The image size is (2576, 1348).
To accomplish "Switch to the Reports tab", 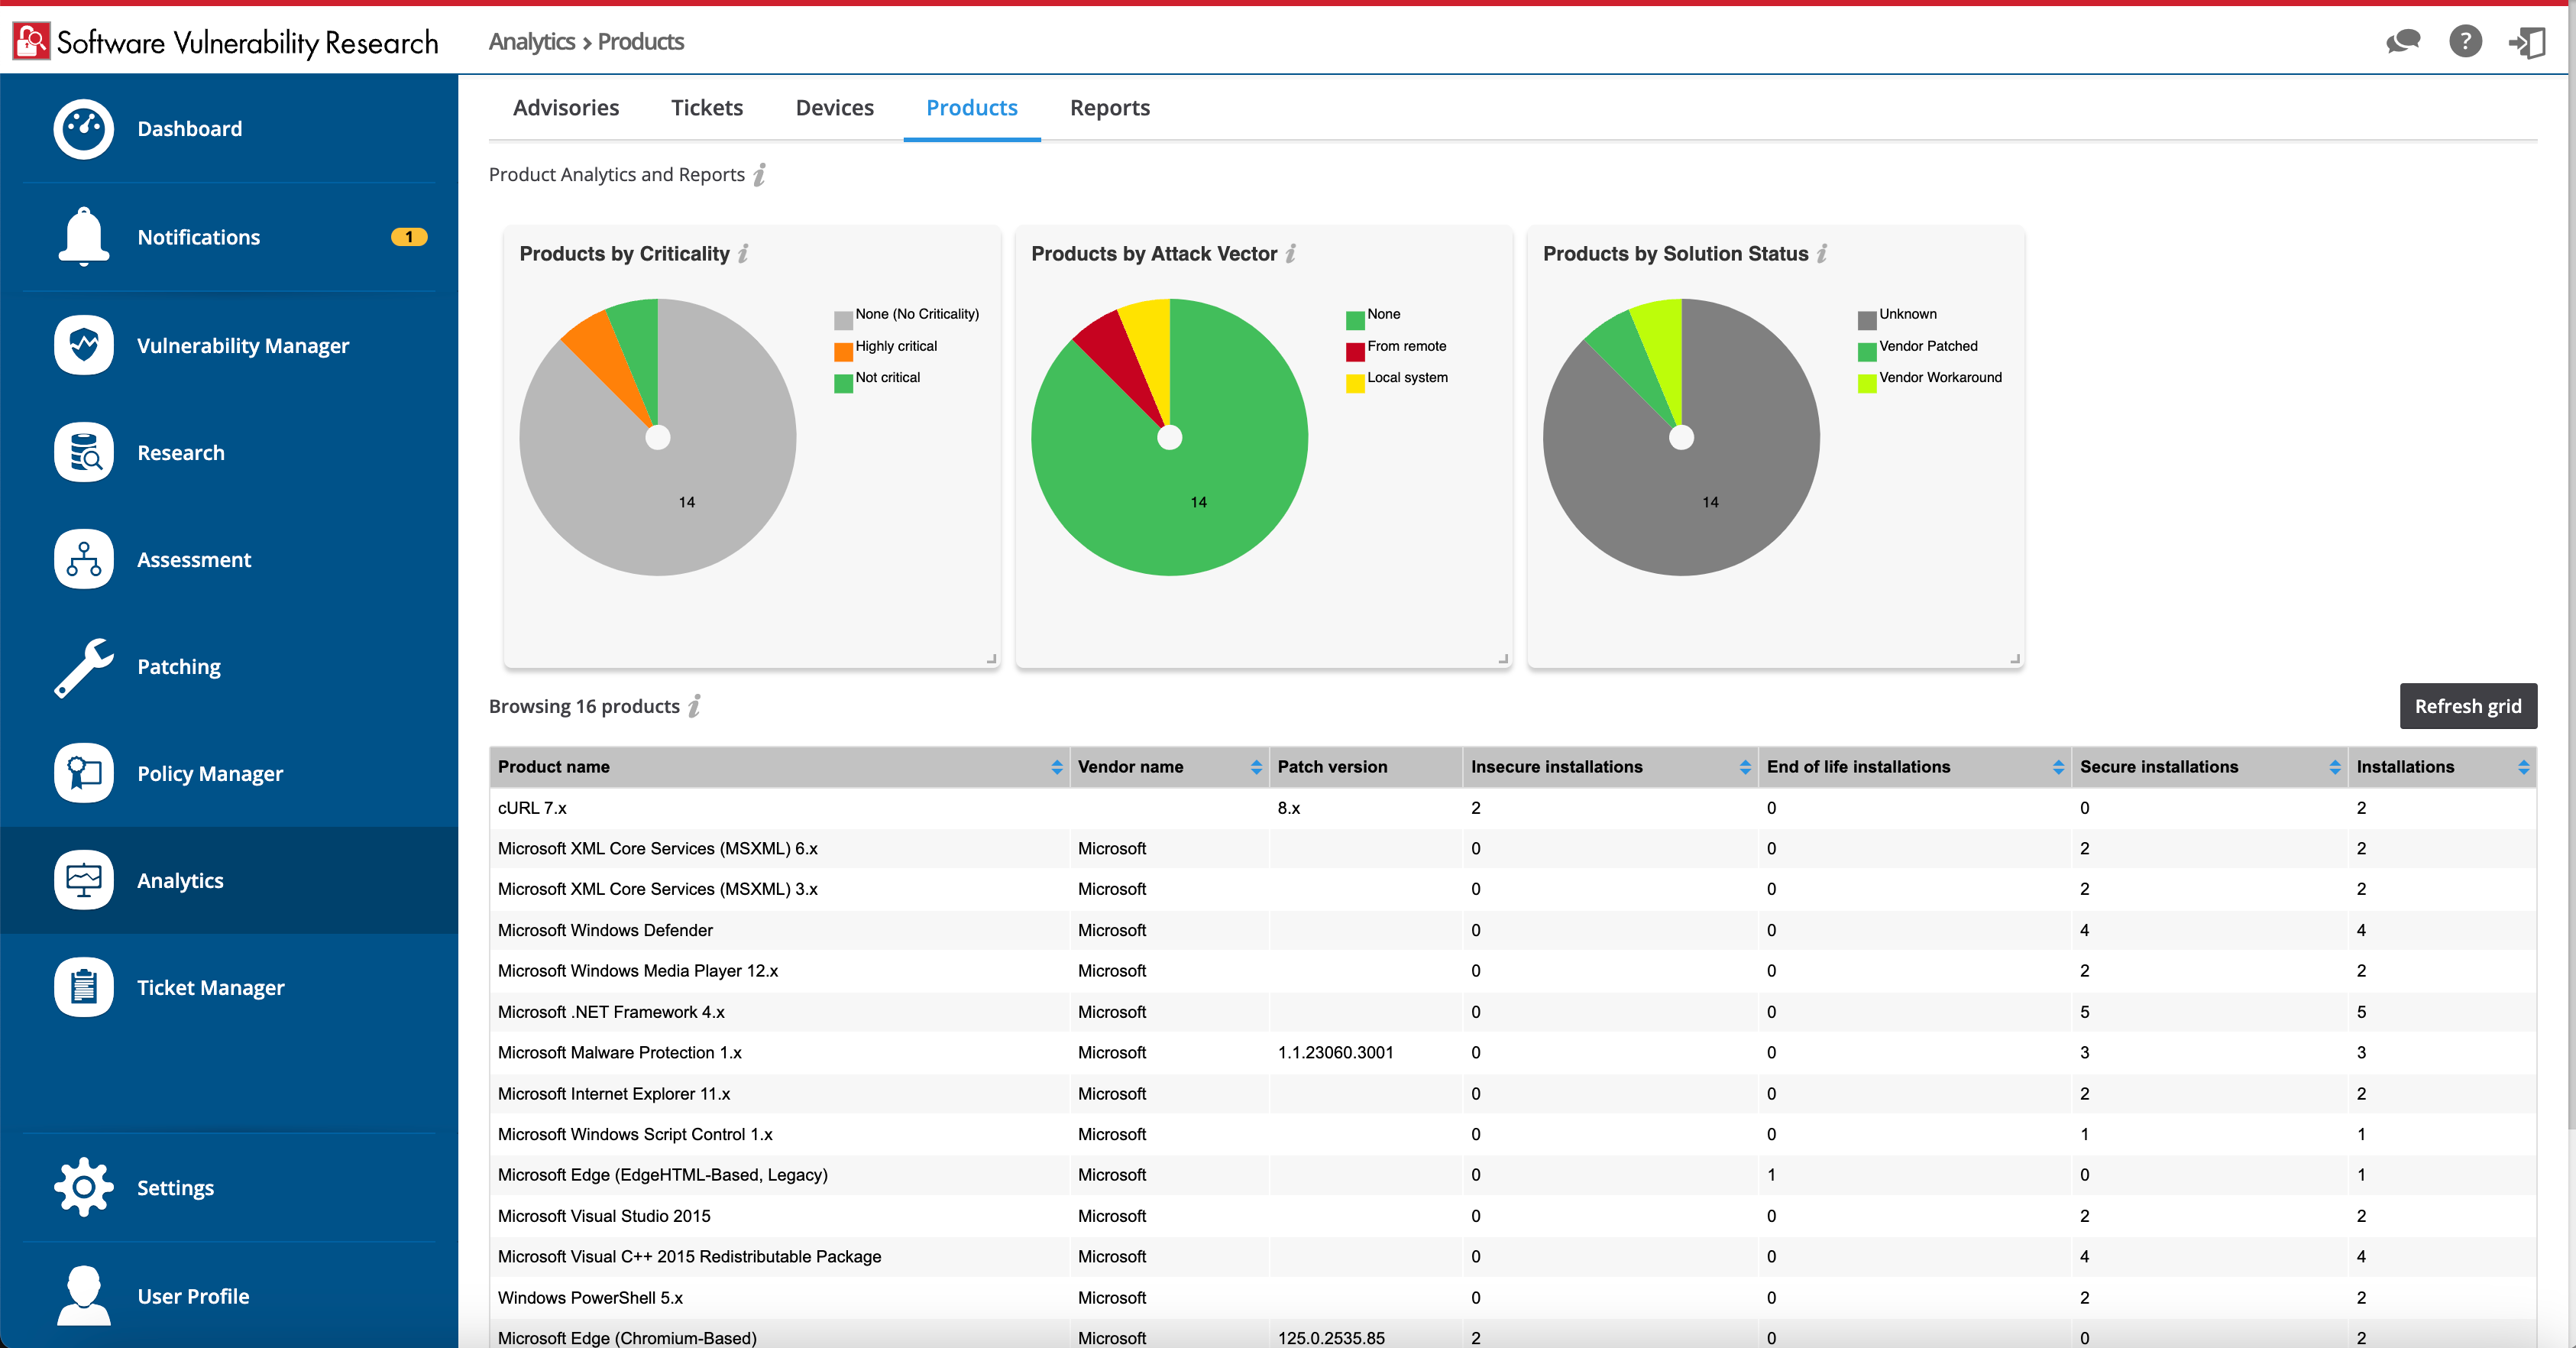I will [1109, 107].
